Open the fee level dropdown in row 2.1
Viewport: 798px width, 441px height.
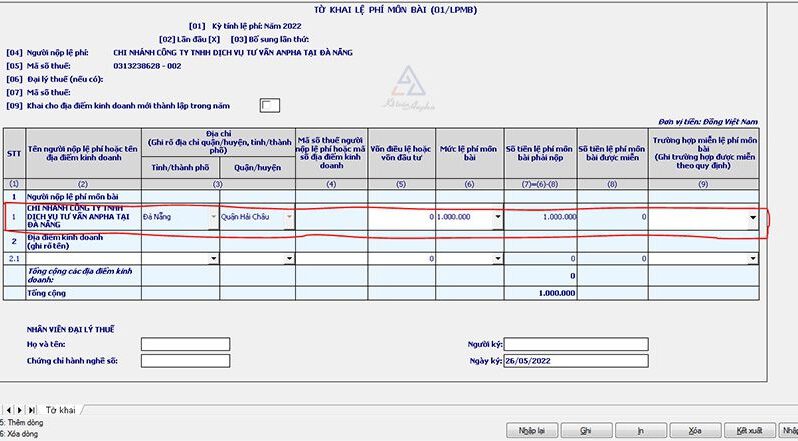497,259
